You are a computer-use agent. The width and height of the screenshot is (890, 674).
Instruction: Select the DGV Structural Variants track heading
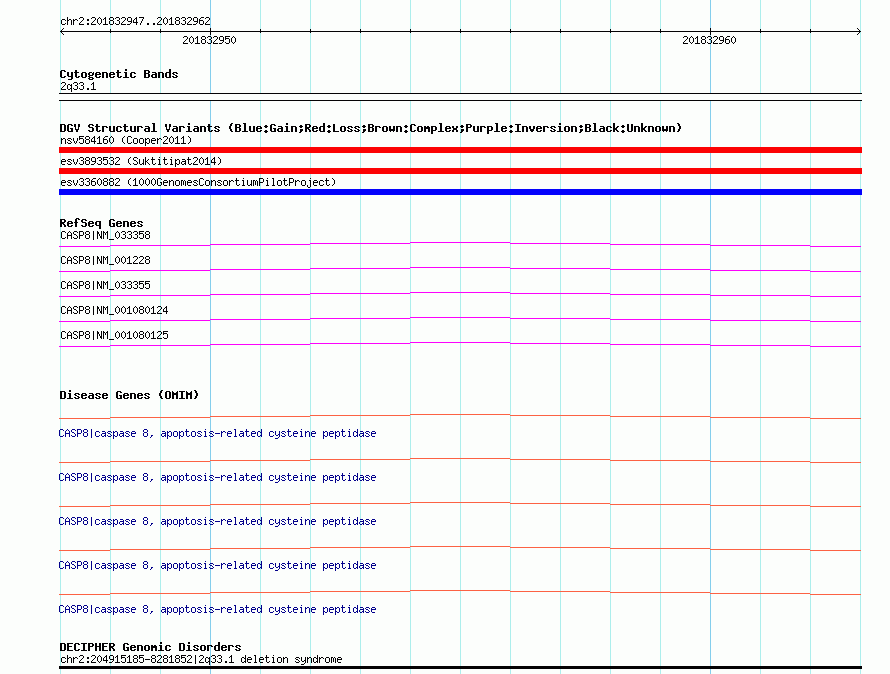coord(370,128)
